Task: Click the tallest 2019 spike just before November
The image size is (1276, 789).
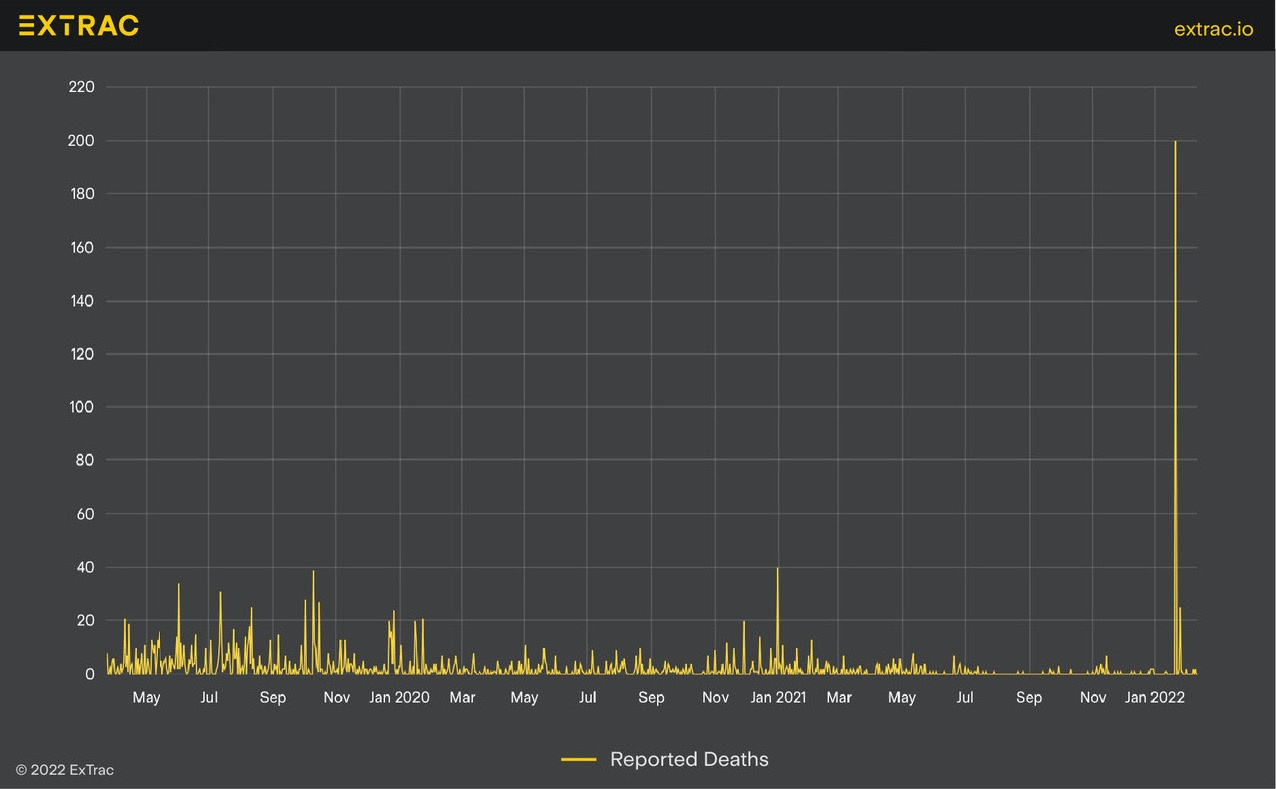Action: [x=313, y=572]
